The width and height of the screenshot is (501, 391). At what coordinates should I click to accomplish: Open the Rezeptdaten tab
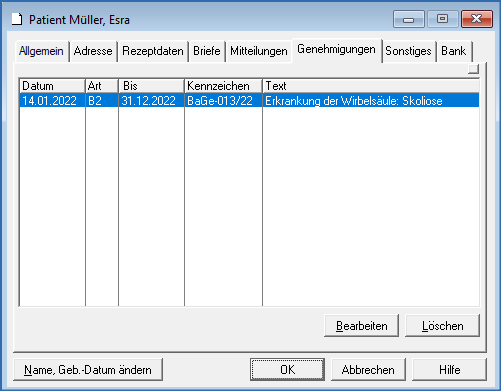pyautogui.click(x=153, y=51)
